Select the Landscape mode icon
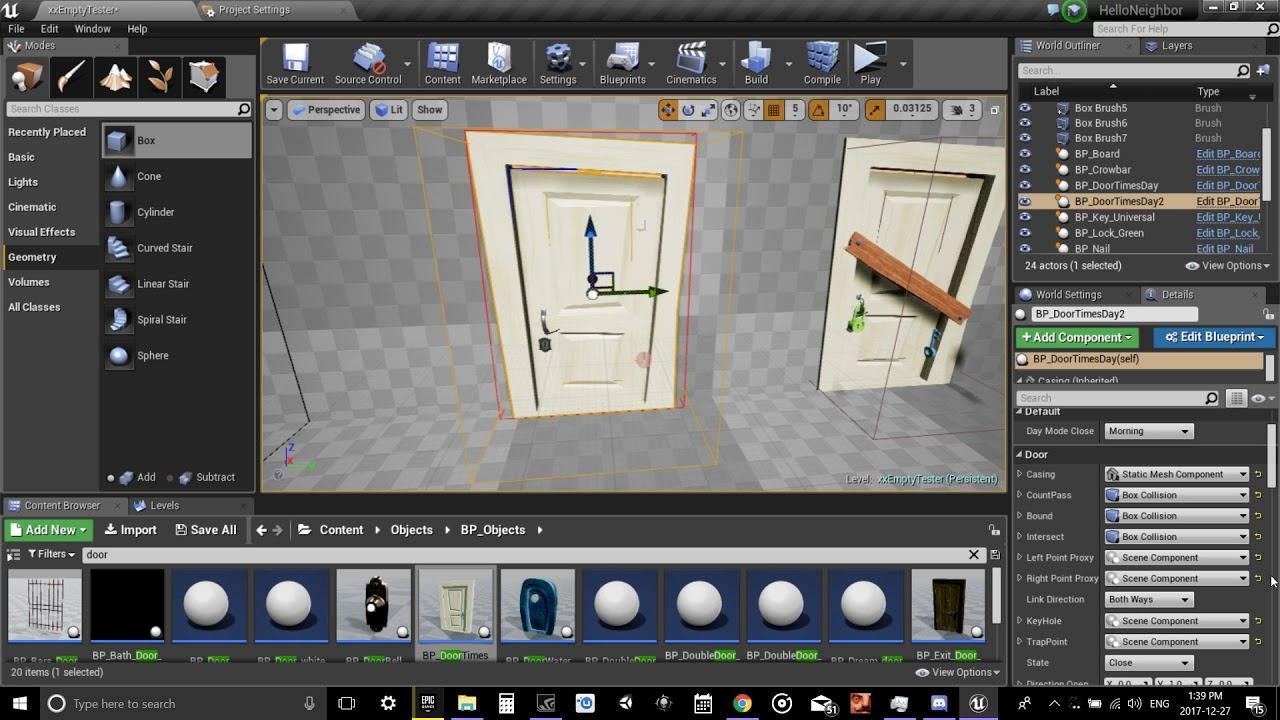Viewport: 1280px width, 720px height. point(115,77)
